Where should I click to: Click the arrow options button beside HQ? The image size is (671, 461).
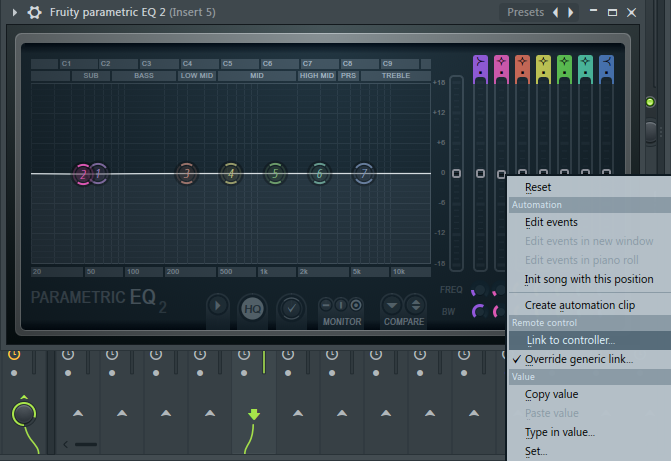click(218, 306)
